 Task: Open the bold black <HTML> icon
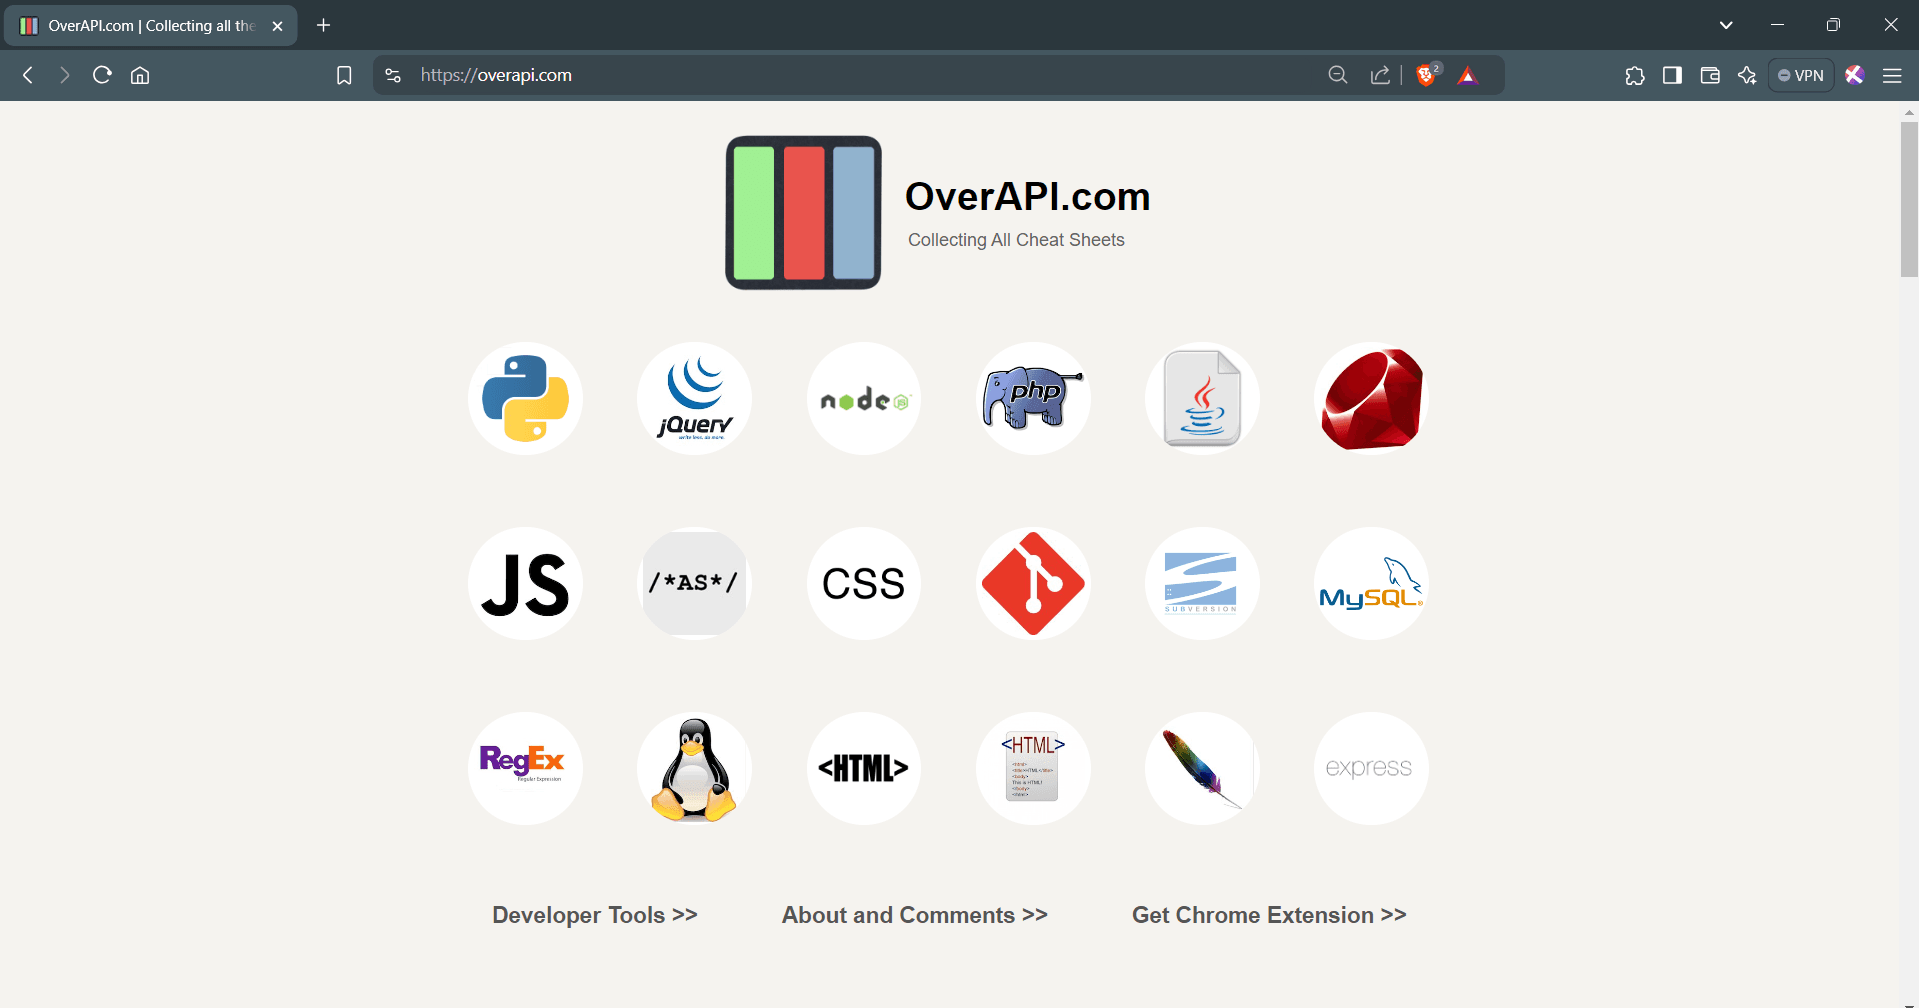(x=864, y=768)
